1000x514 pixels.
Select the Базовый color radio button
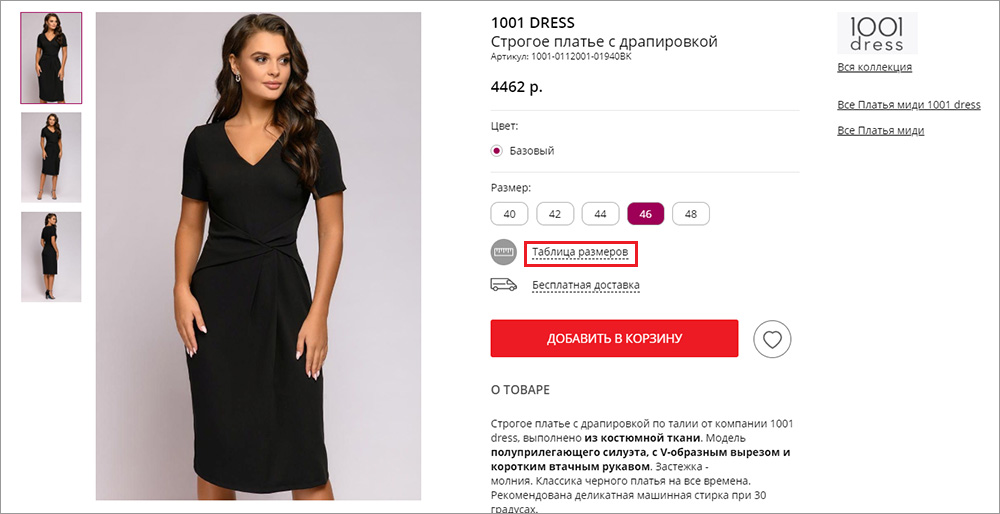tap(497, 151)
